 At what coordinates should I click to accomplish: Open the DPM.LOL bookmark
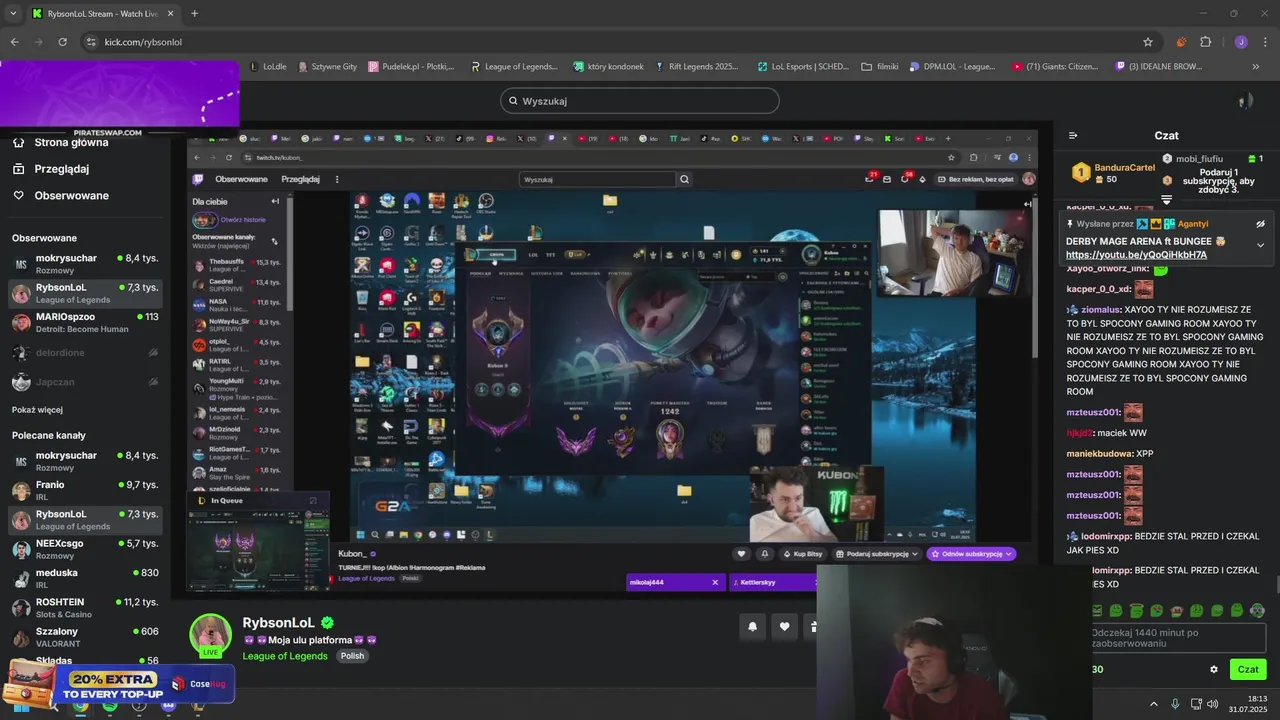point(952,67)
